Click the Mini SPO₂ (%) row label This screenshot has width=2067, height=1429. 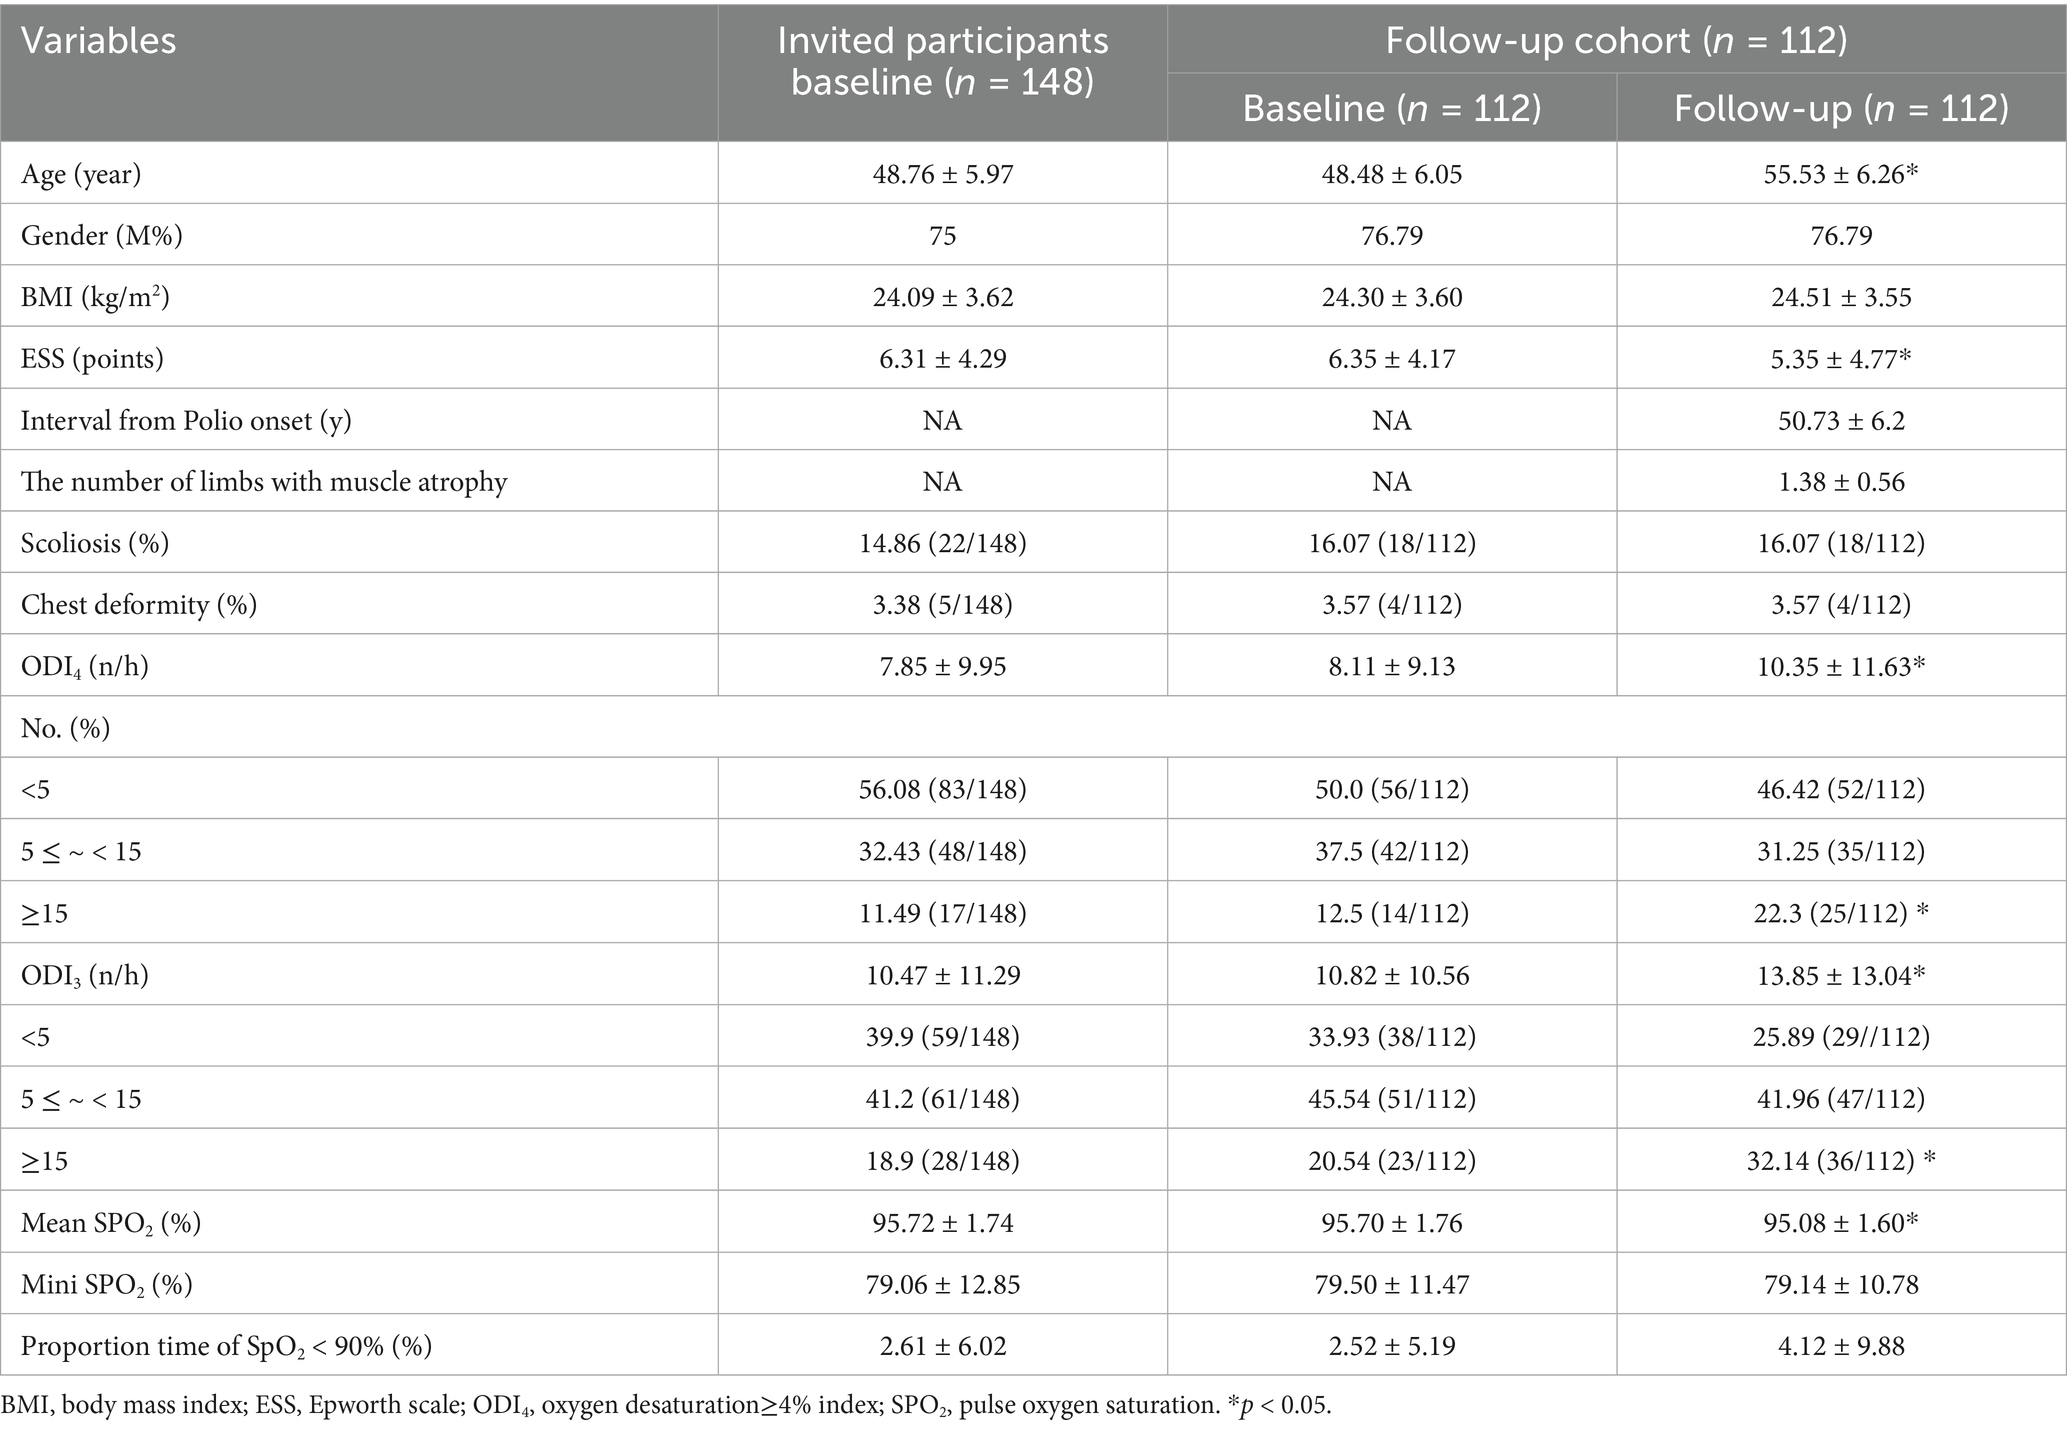(107, 1284)
